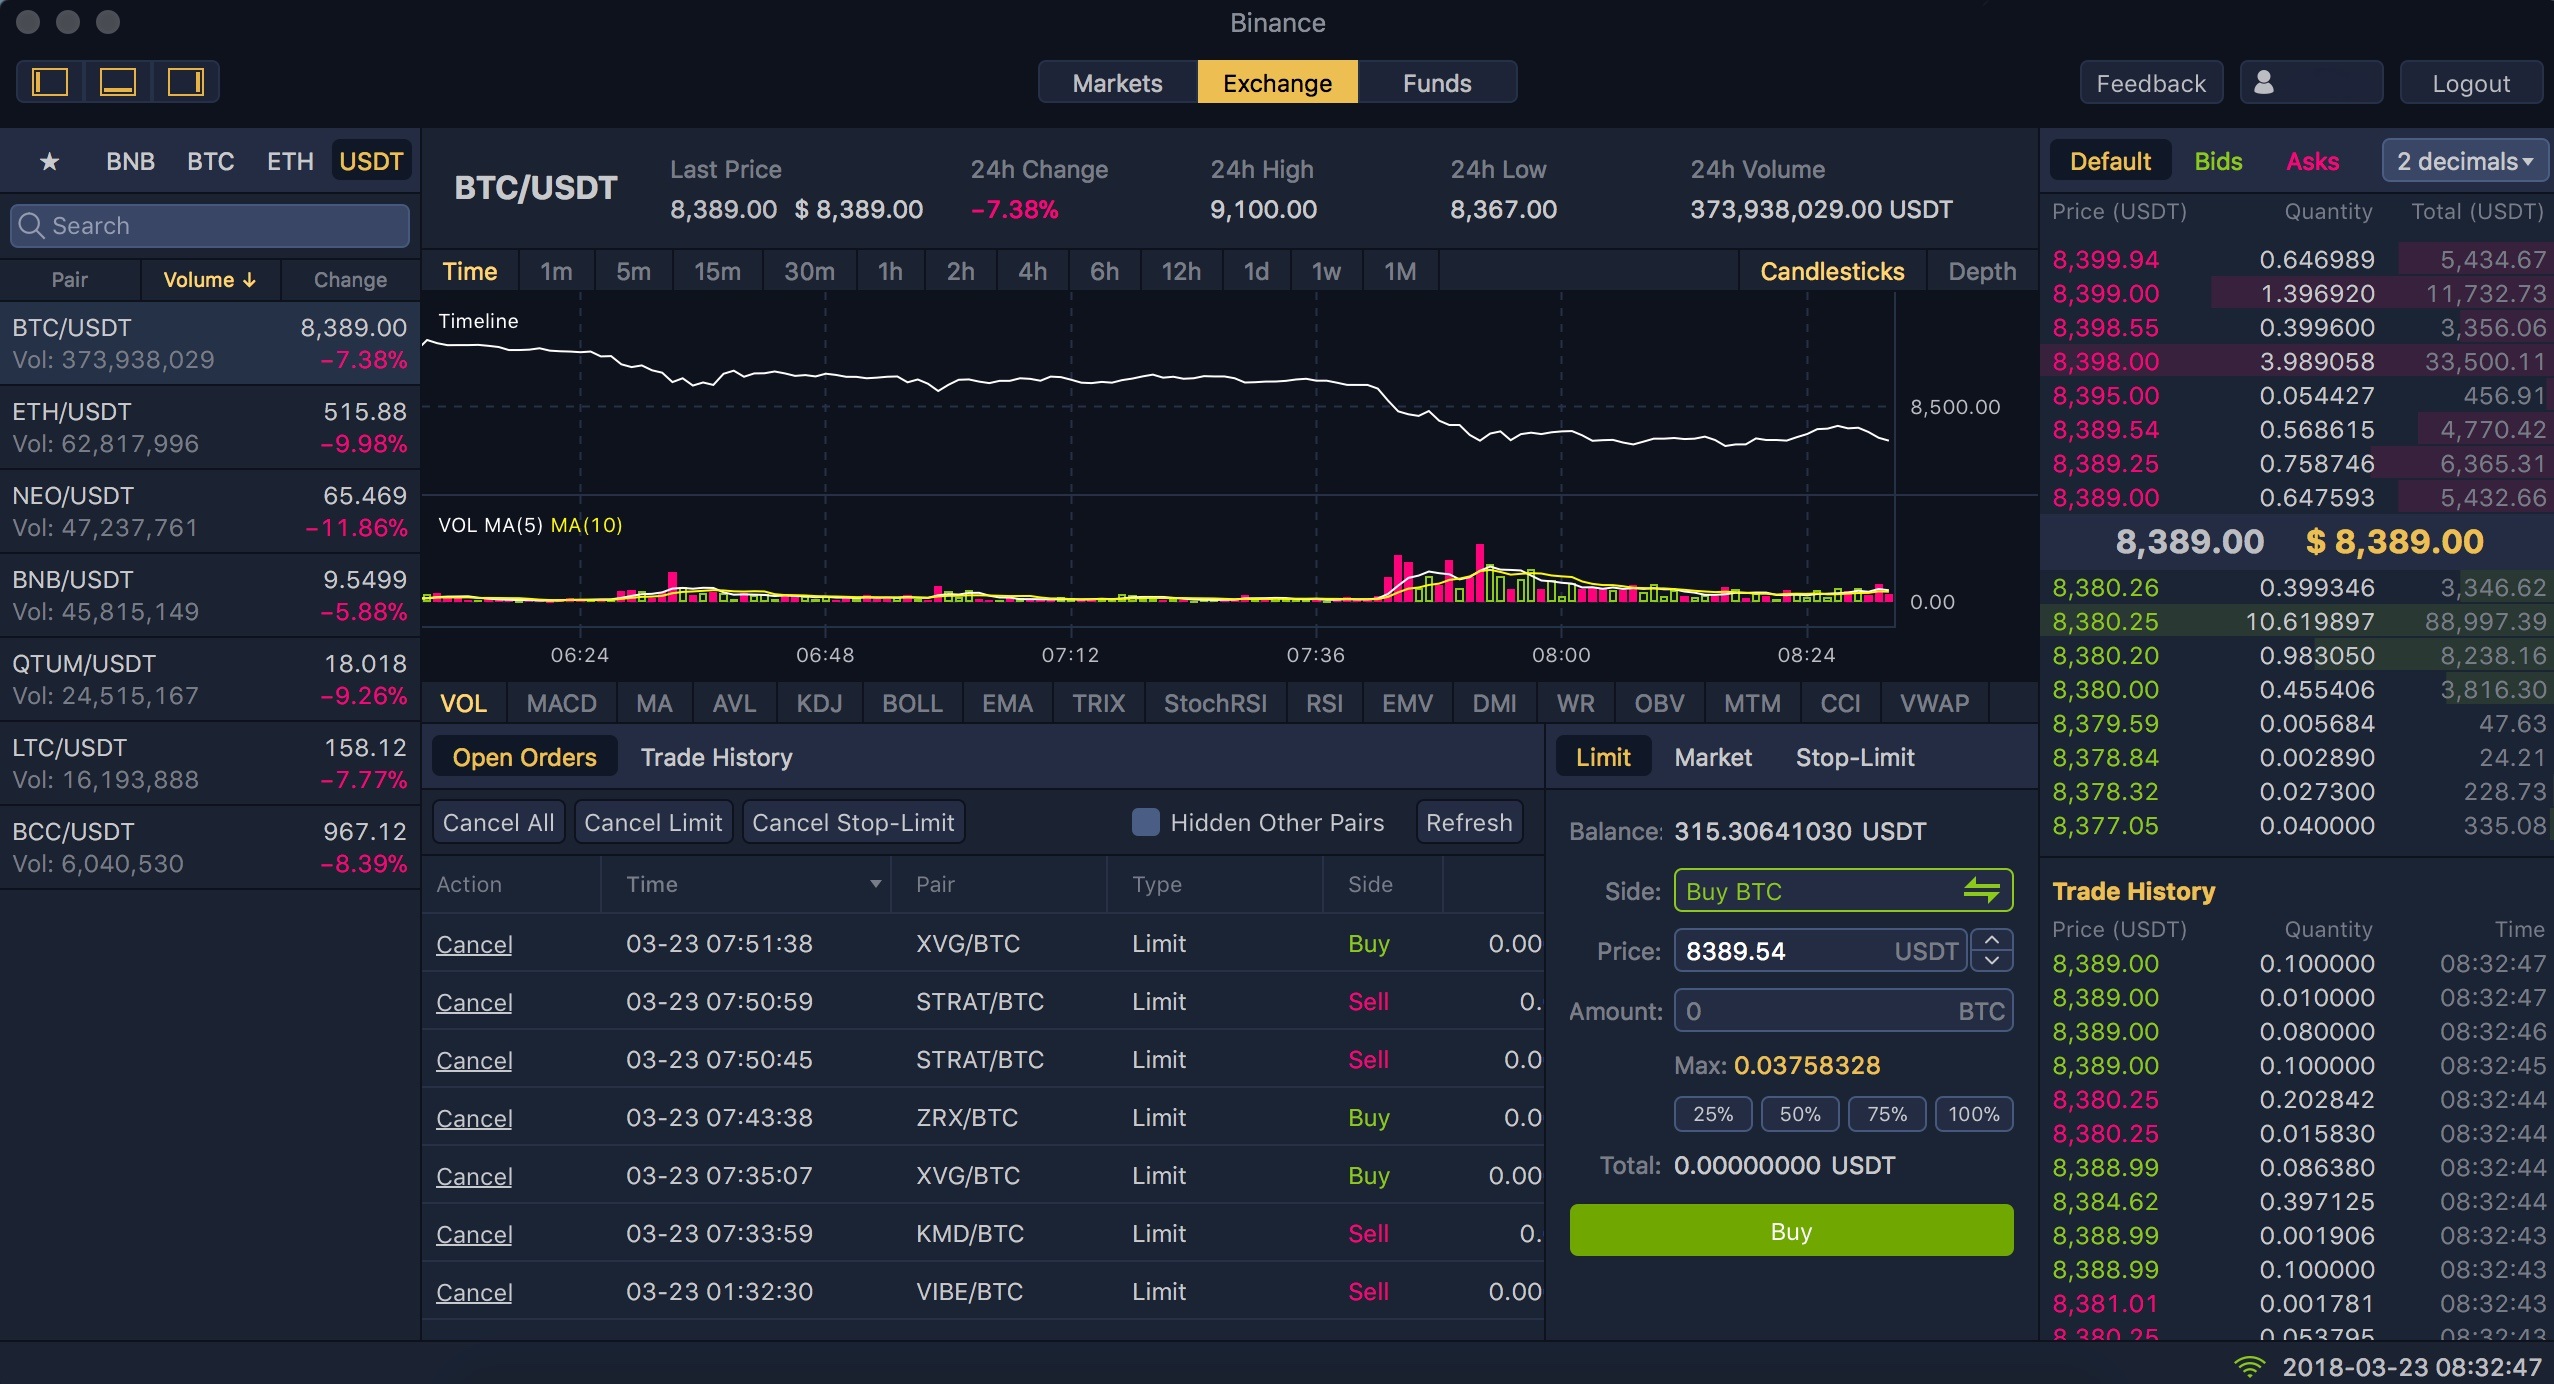The width and height of the screenshot is (2554, 1384).
Task: Cancel the ZRX/BTC order
Action: pyautogui.click(x=474, y=1118)
